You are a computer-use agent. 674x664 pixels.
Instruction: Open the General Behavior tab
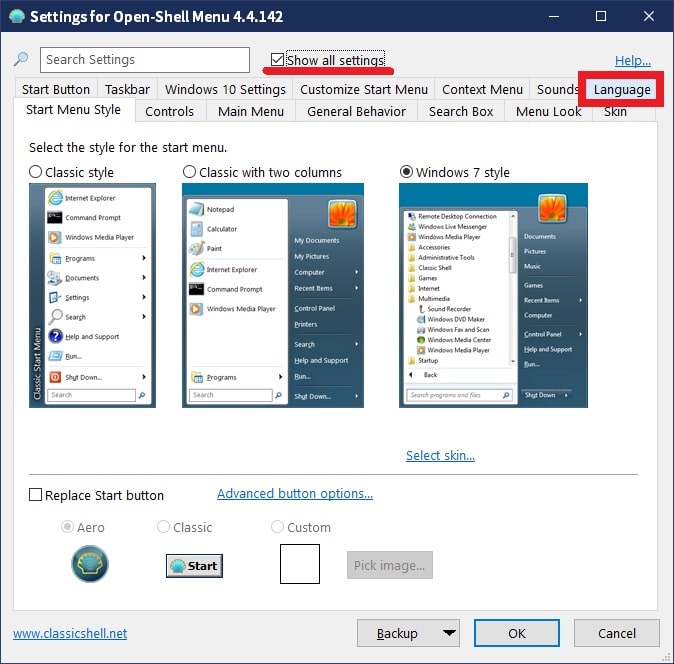point(356,111)
